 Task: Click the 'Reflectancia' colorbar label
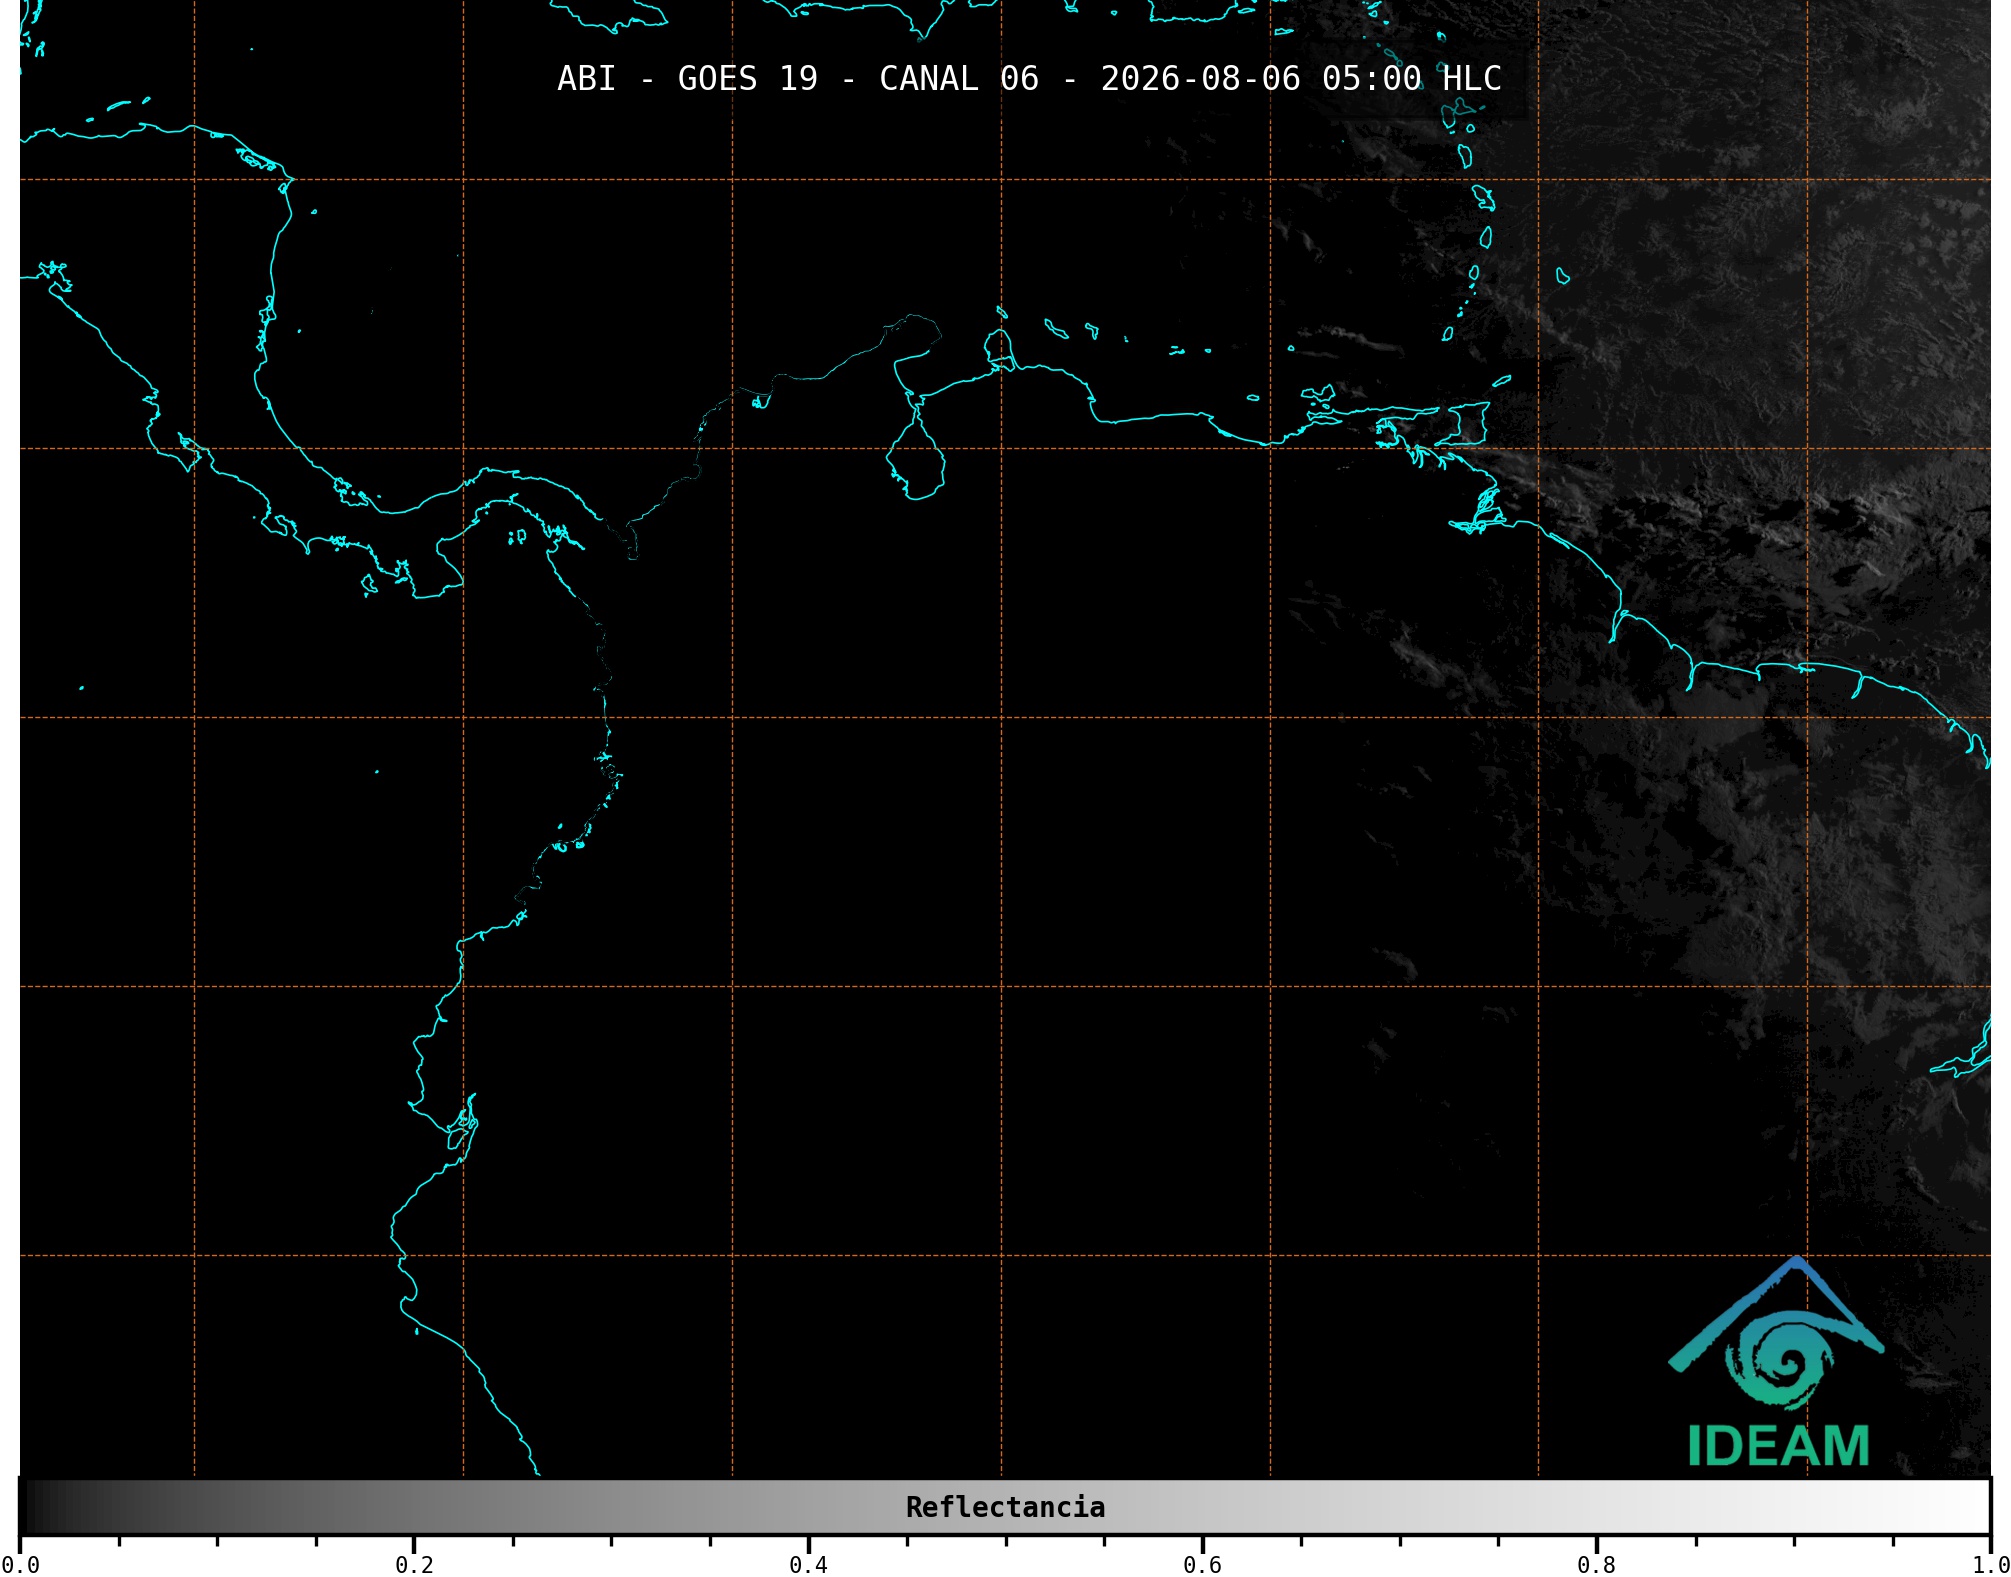pyautogui.click(x=1005, y=1507)
